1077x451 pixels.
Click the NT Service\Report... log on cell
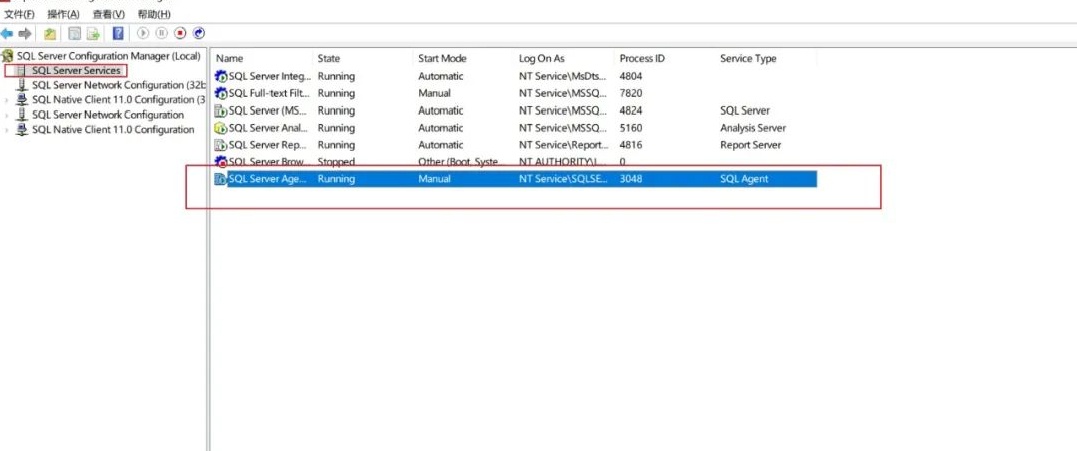(x=564, y=145)
